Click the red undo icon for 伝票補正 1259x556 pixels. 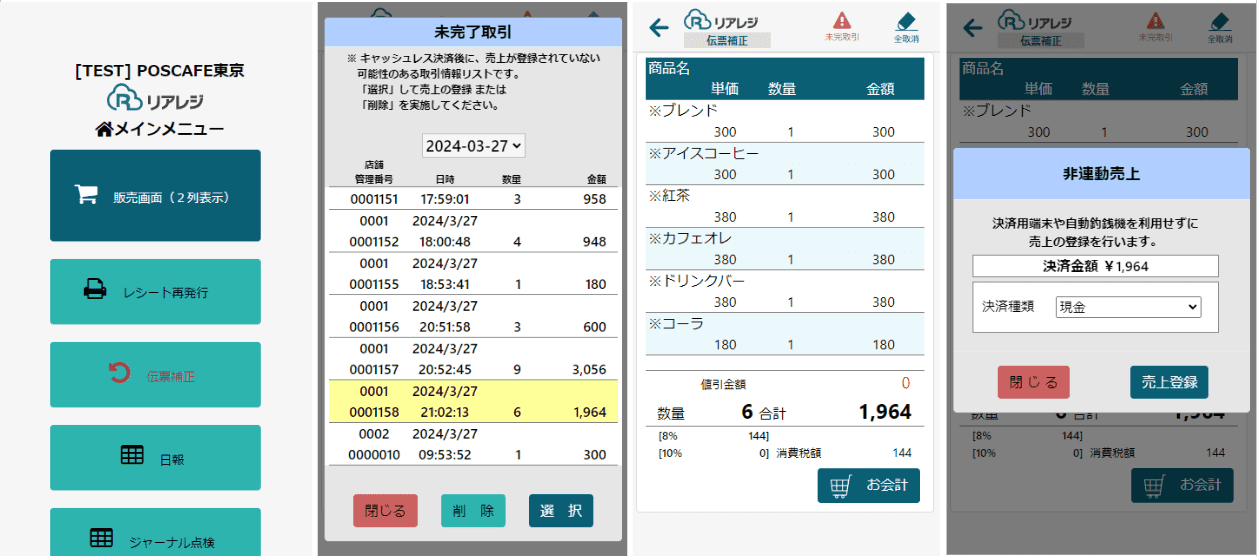119,374
